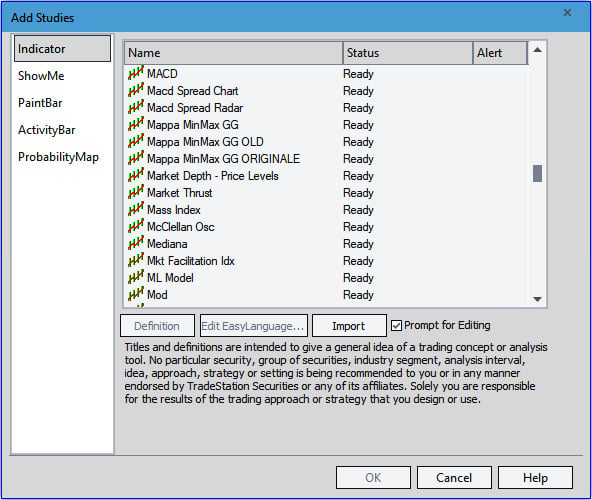Click the vertical scrollbar thumb

click(537, 173)
